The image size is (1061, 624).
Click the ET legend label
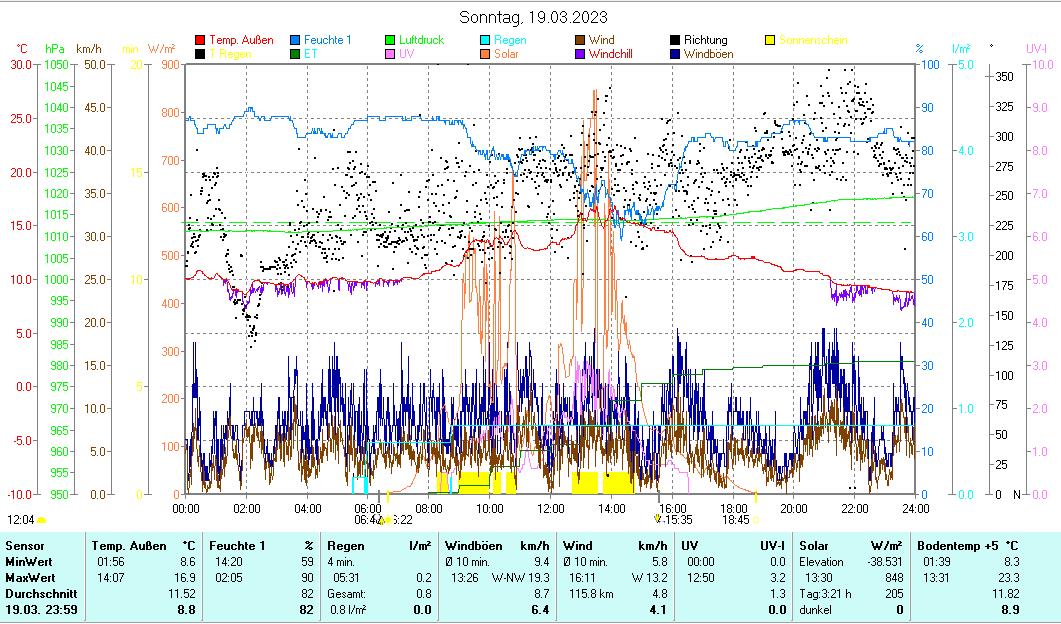311,54
